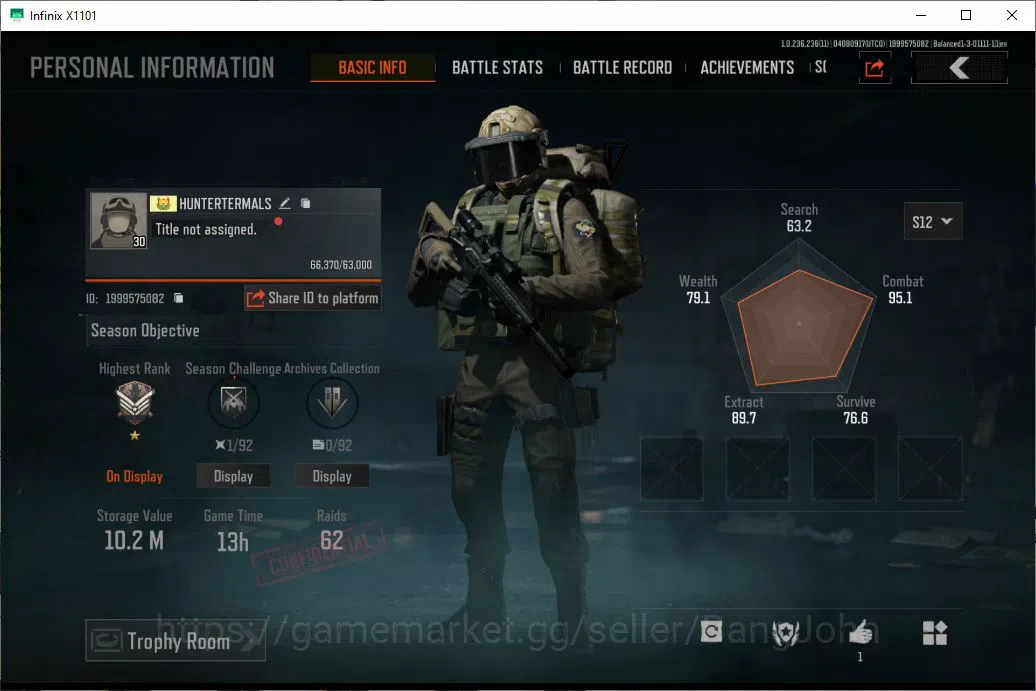Viewport: 1036px width, 691px height.
Task: Select the Season Challenge badge icon
Action: pyautogui.click(x=233, y=402)
